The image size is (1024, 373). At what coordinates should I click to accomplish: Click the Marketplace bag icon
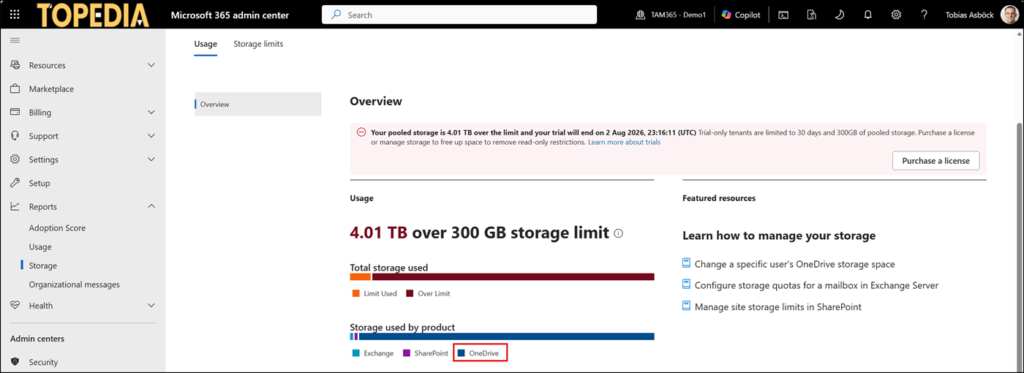click(x=15, y=89)
